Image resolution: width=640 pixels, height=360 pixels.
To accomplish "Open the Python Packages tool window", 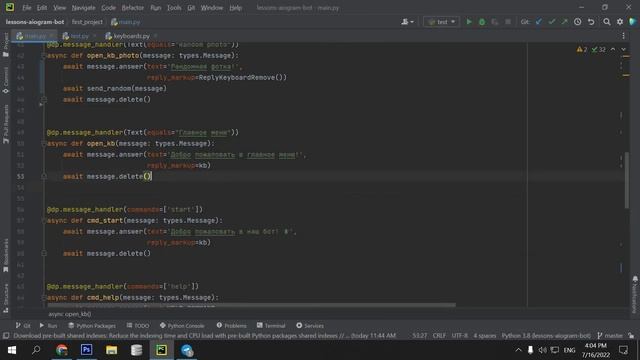I will 92,325.
